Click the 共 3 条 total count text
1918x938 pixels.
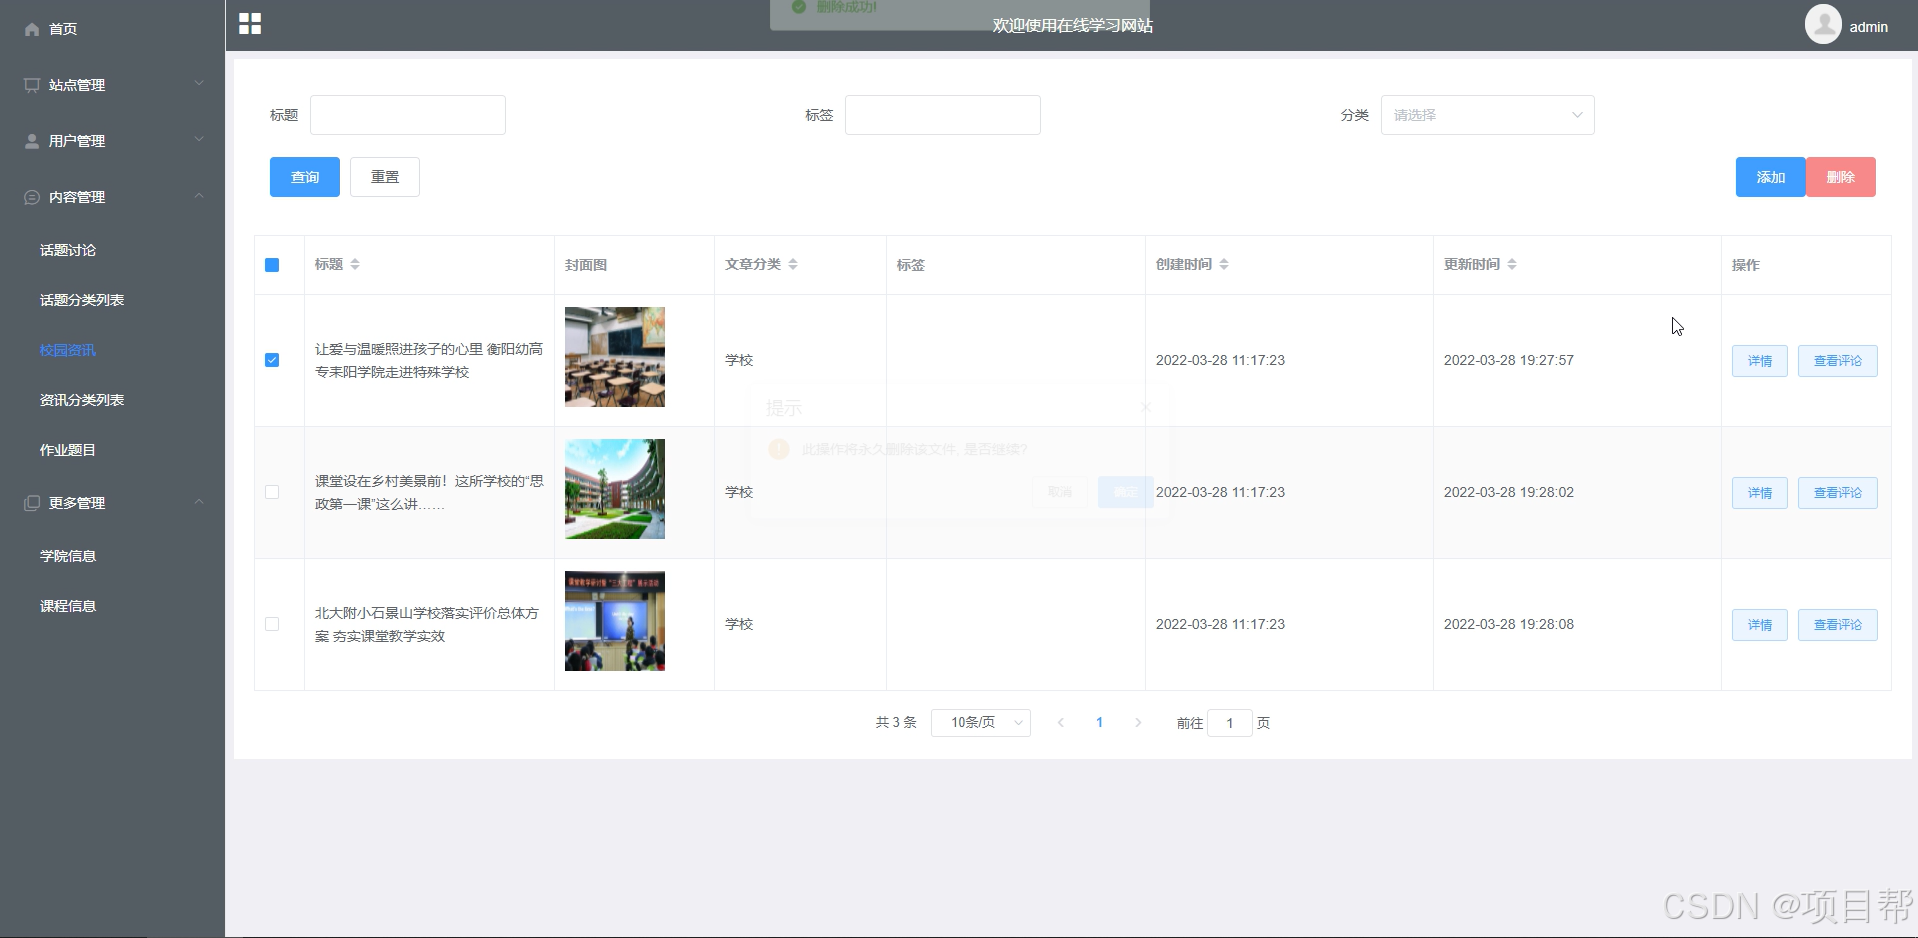[896, 722]
